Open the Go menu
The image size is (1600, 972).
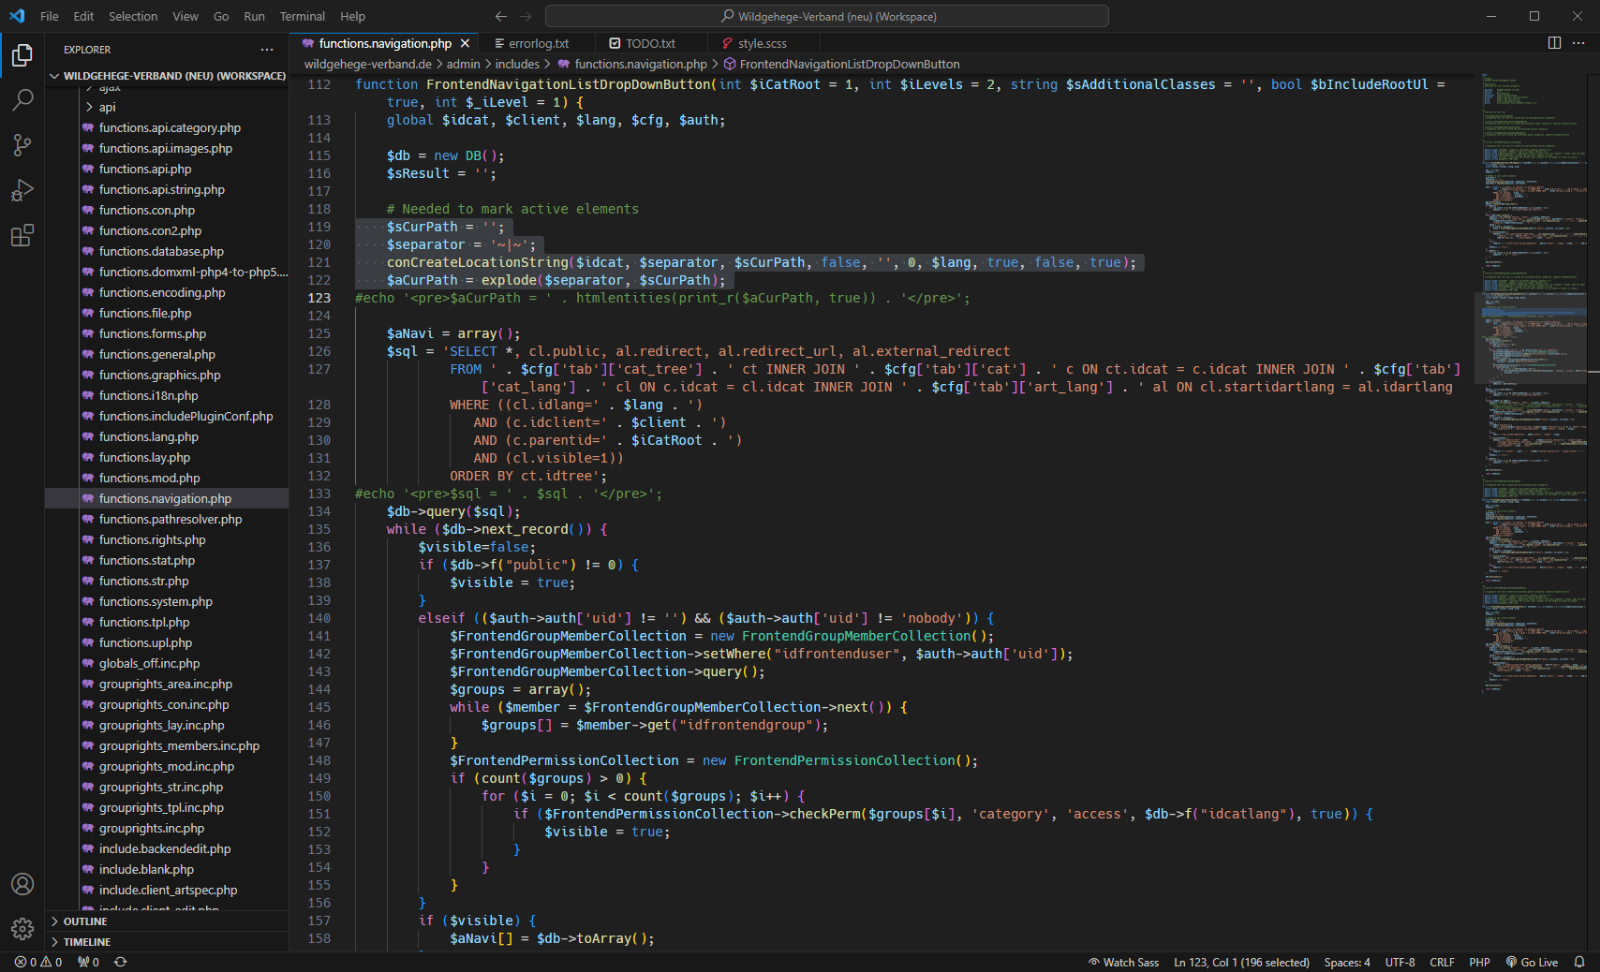point(221,16)
